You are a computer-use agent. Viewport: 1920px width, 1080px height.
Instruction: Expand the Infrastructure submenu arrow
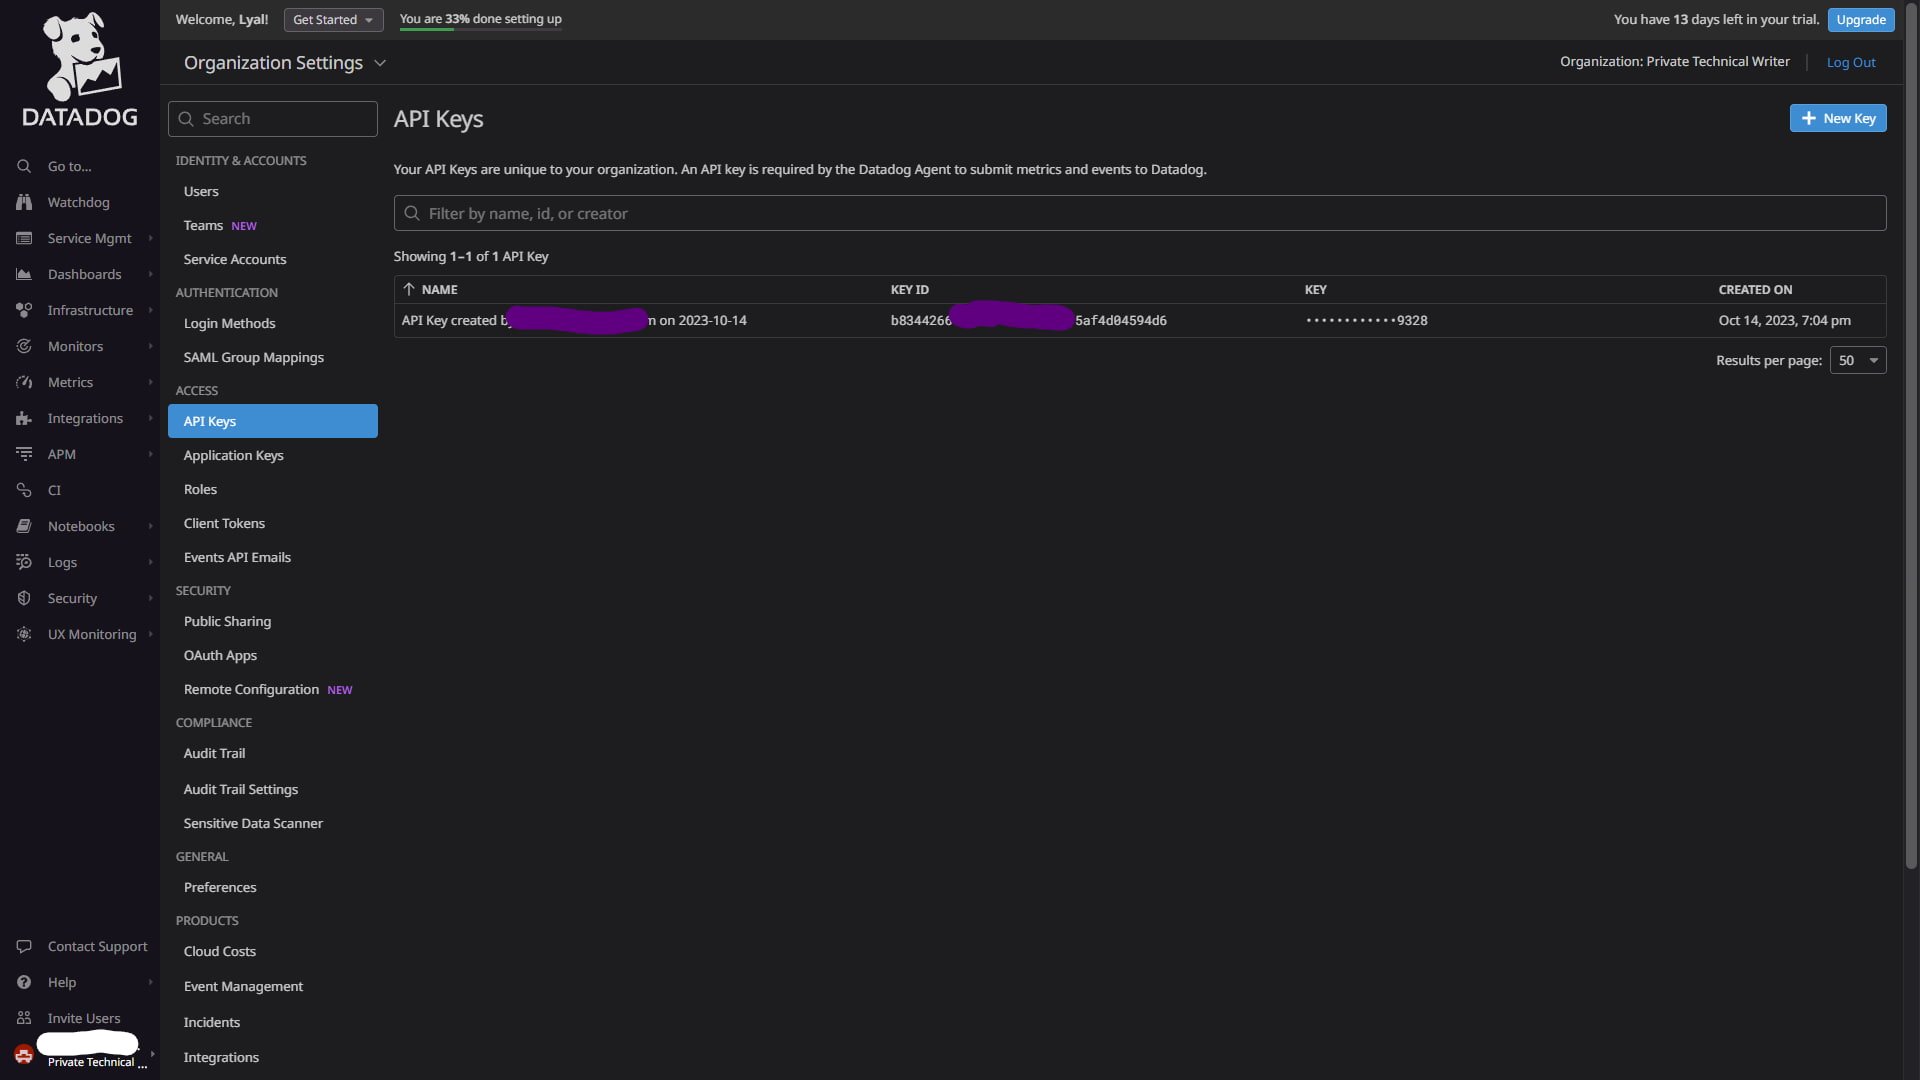click(x=150, y=310)
